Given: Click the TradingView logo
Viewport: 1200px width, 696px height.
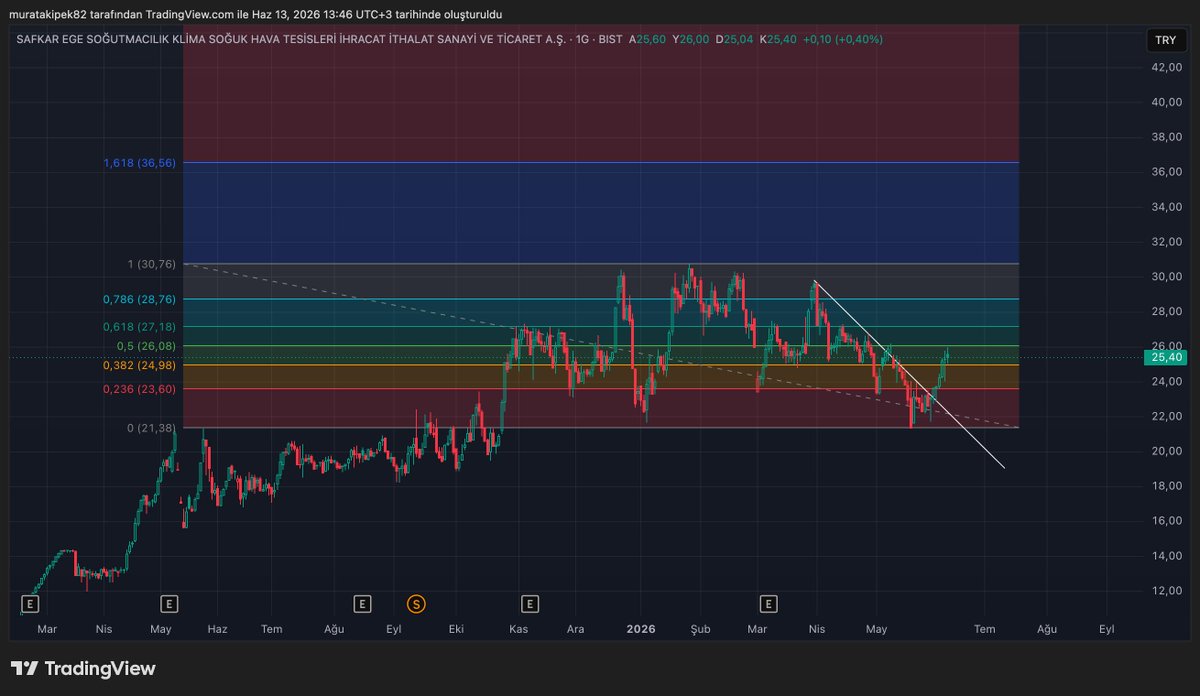Looking at the screenshot, I should tap(83, 668).
